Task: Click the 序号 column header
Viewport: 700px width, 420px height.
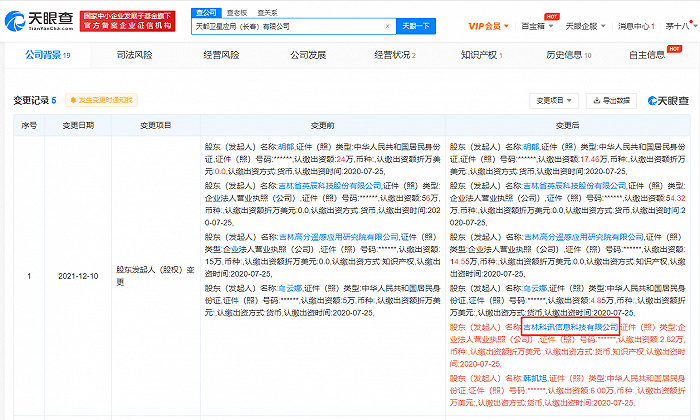Action: 29,125
